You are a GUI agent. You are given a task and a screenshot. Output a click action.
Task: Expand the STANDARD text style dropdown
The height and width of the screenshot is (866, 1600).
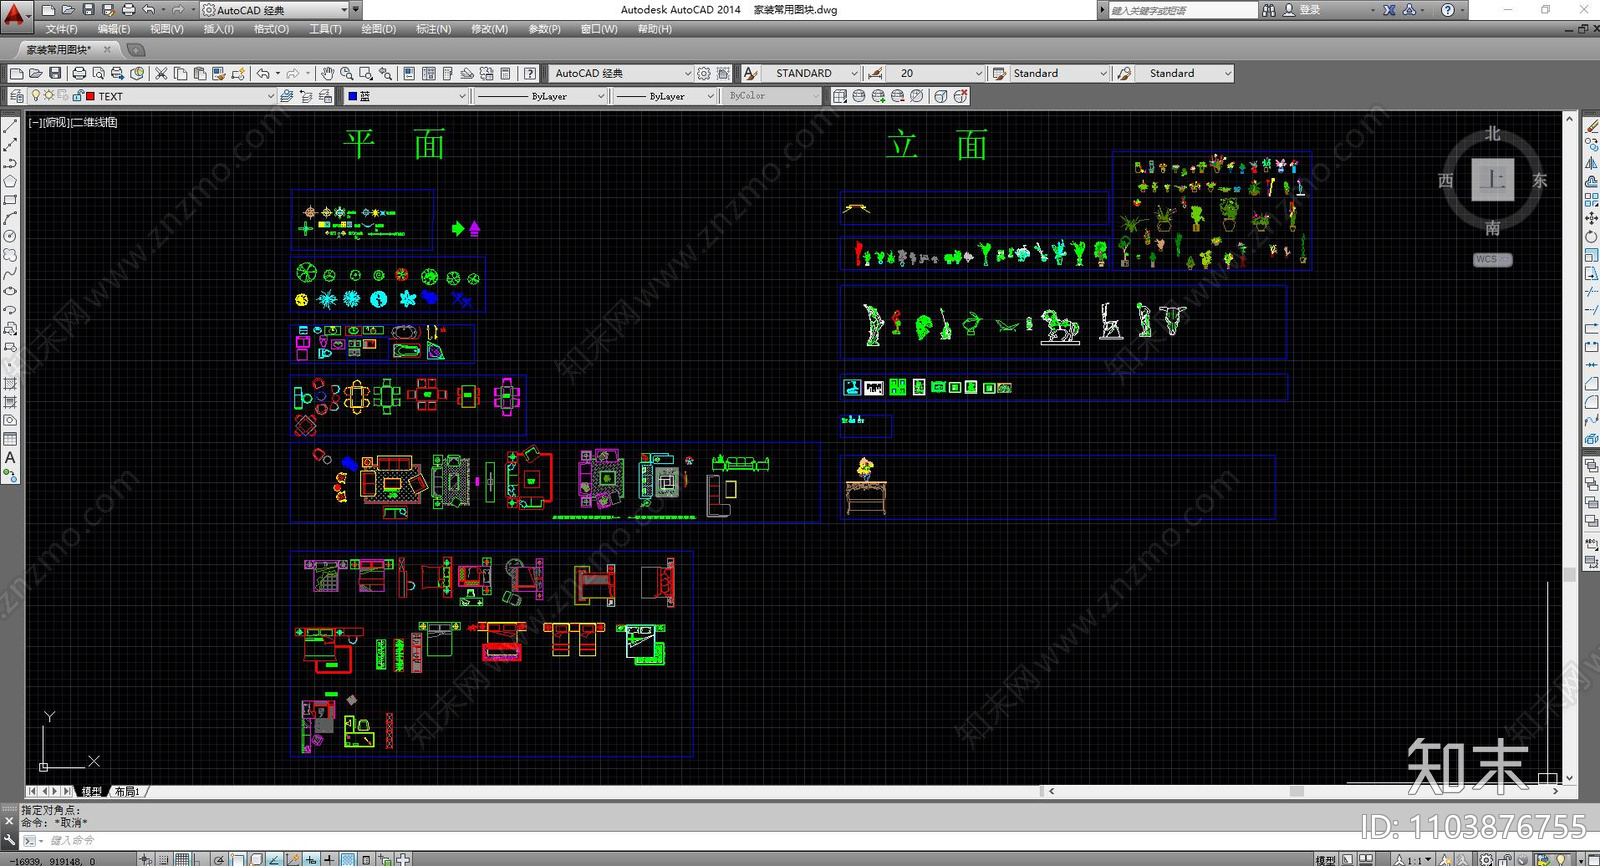(853, 74)
